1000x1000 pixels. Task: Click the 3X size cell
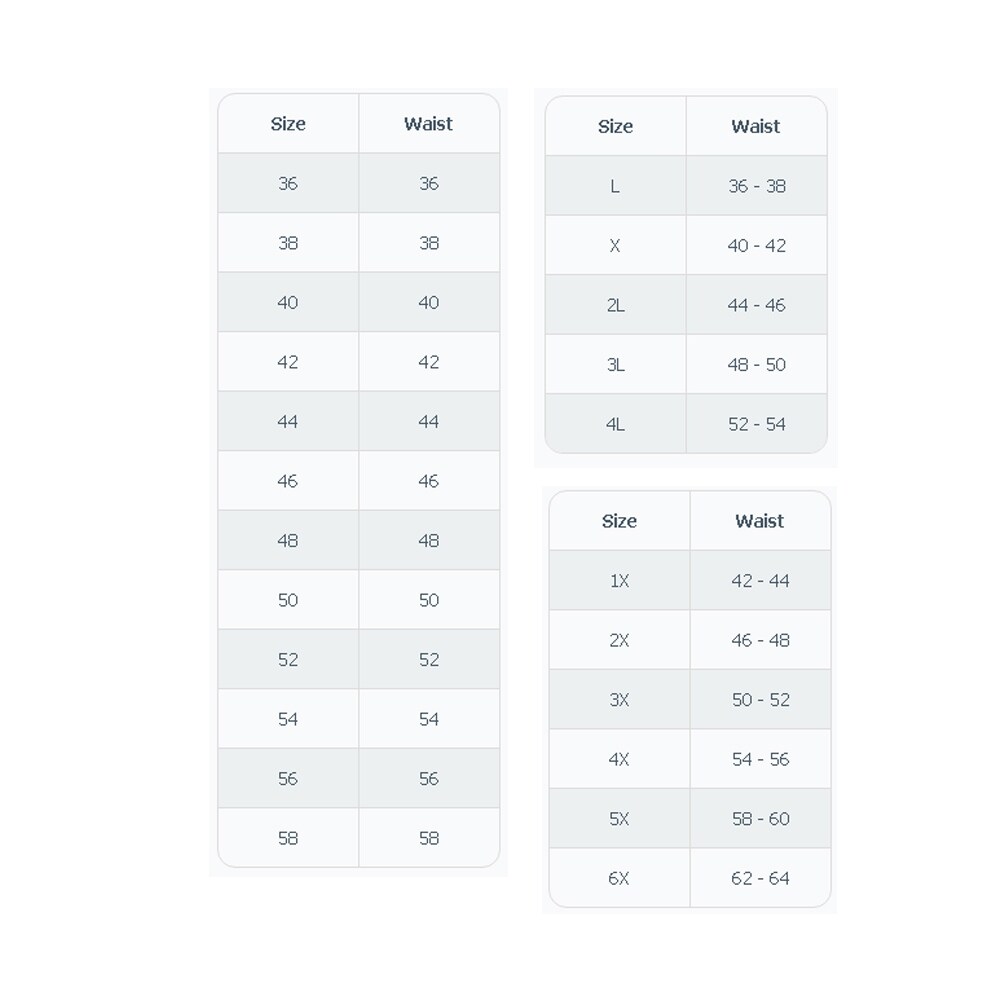(x=619, y=700)
